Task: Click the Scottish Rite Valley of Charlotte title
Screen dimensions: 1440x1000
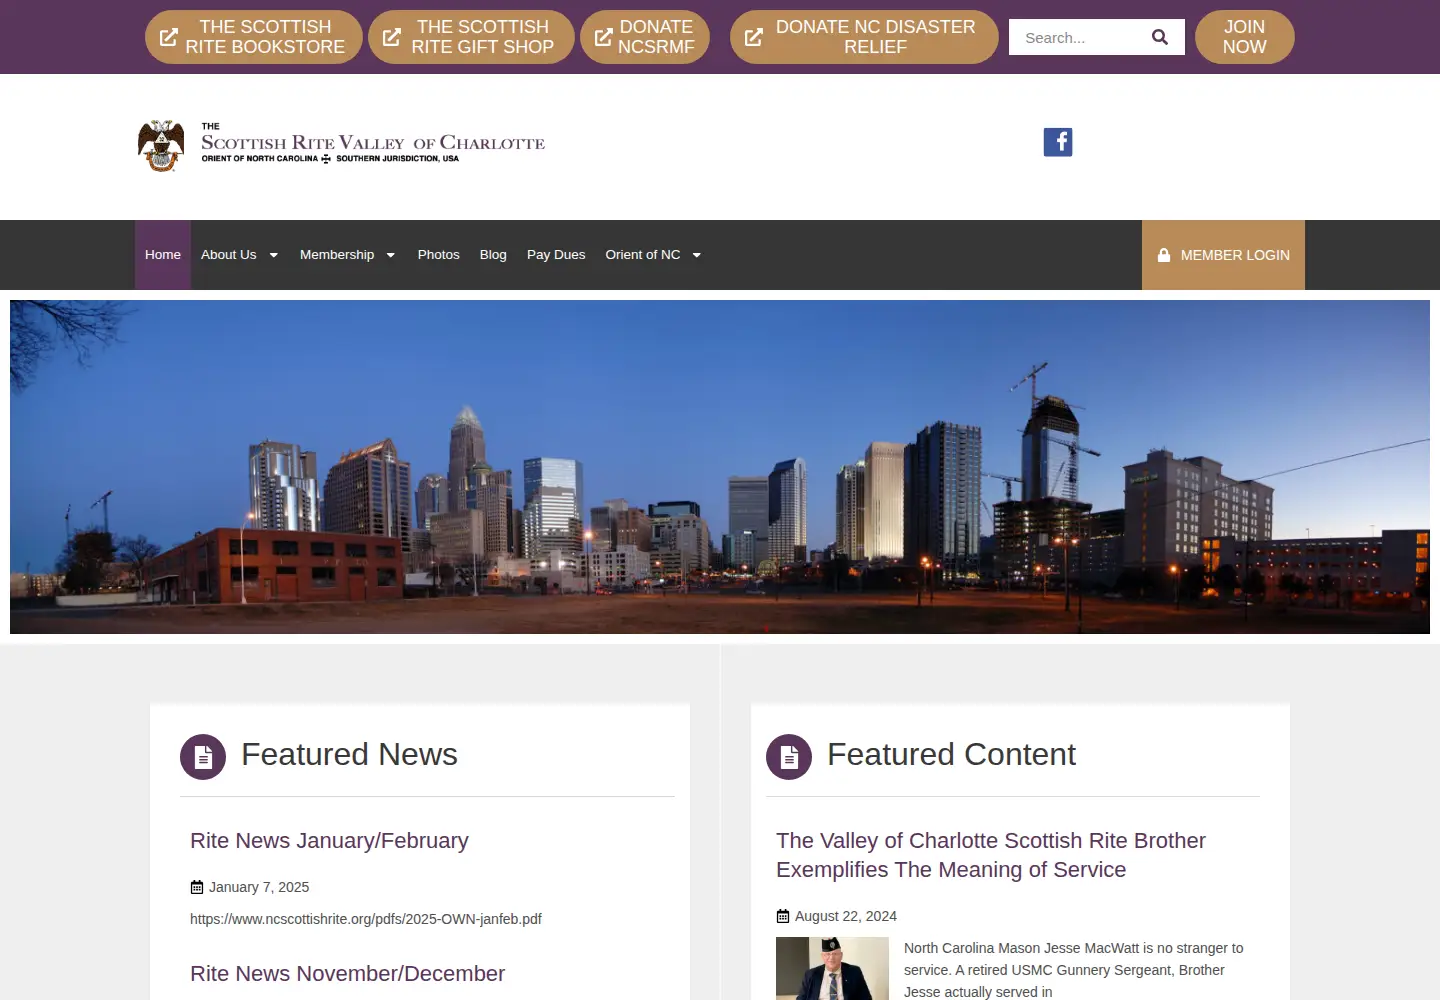Action: pos(373,143)
